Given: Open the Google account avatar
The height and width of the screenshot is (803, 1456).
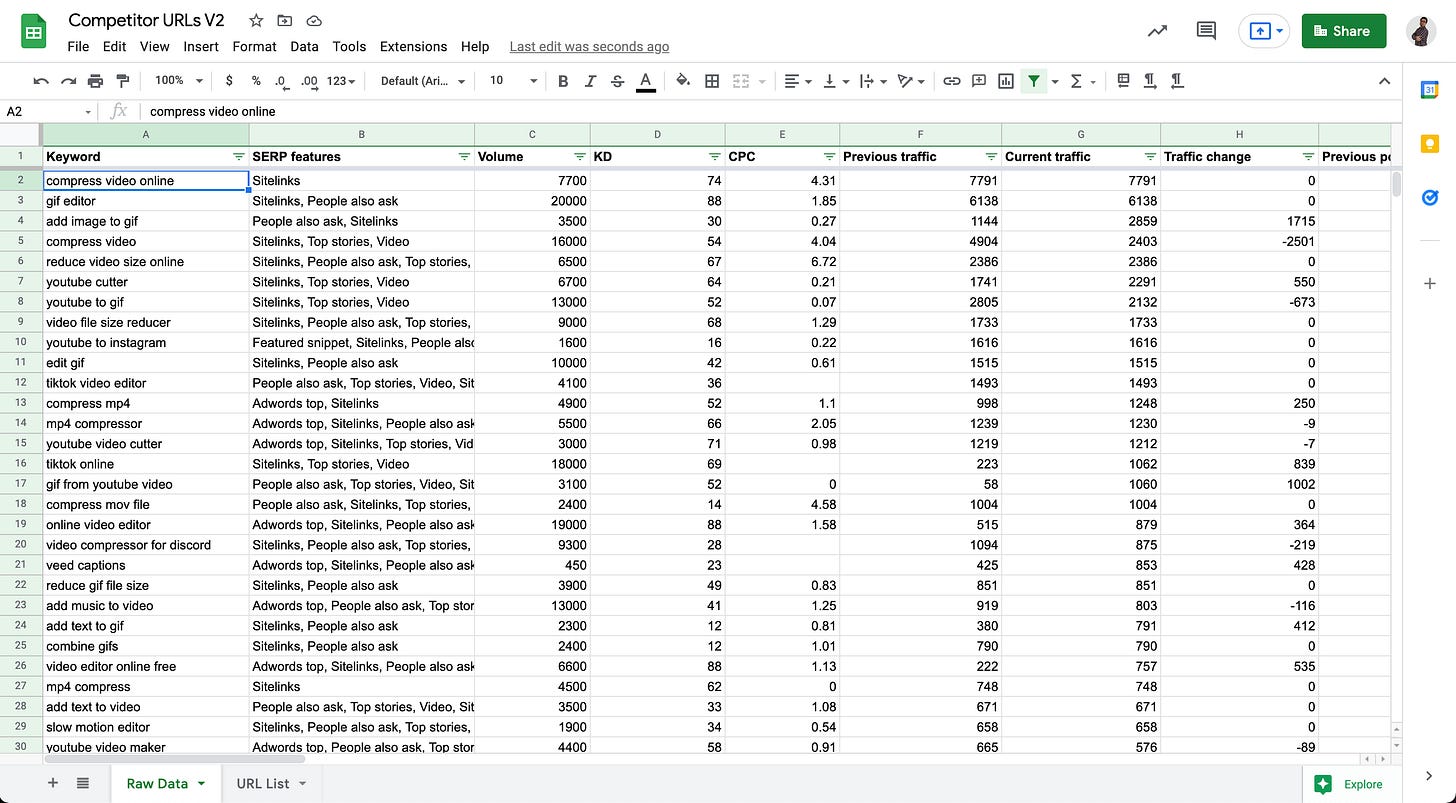Looking at the screenshot, I should [x=1420, y=31].
